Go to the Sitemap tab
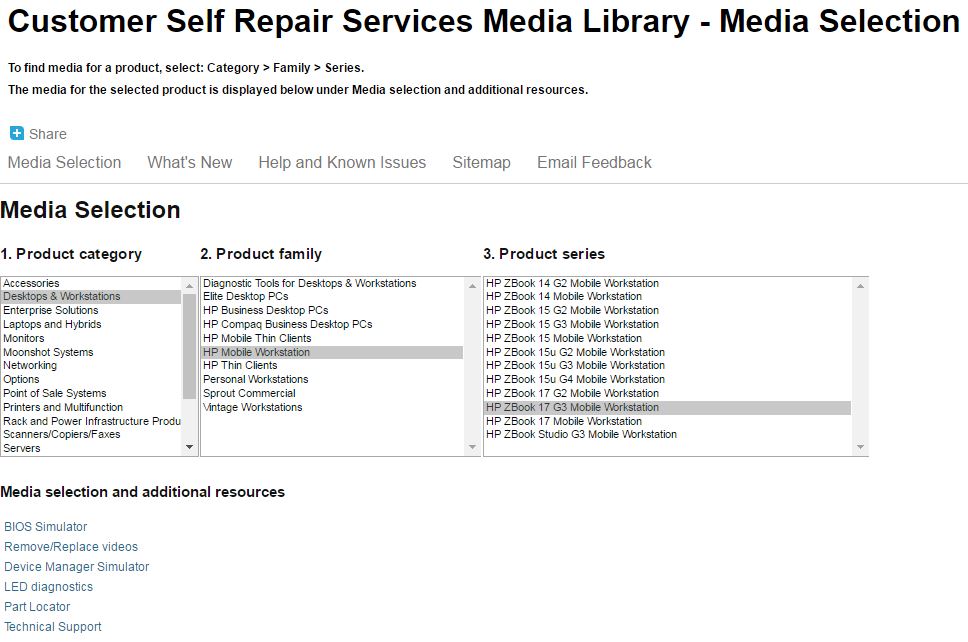968x642 pixels. pyautogui.click(x=482, y=162)
